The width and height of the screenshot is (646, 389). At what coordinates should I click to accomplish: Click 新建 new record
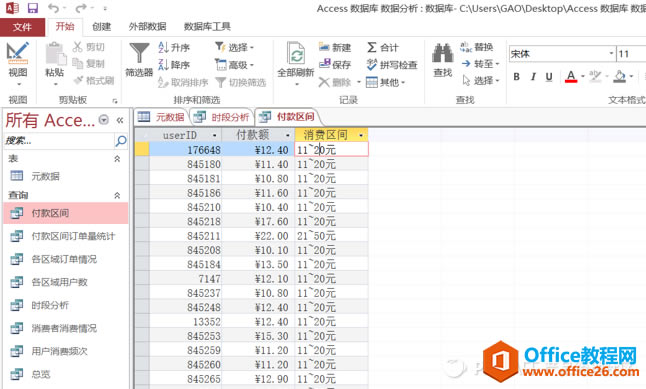click(x=335, y=47)
